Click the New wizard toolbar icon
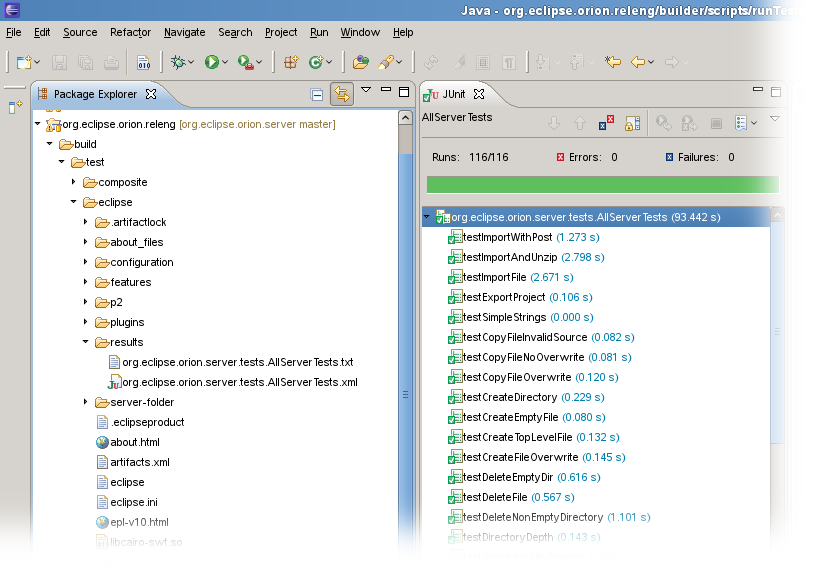This screenshot has width=821, height=579. (24, 62)
